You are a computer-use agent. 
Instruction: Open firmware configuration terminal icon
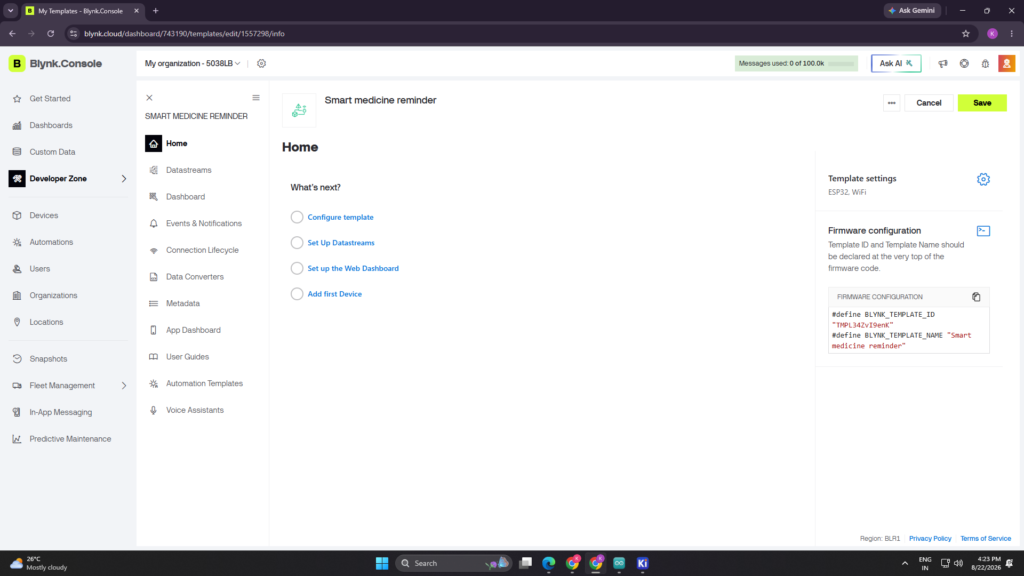pyautogui.click(x=983, y=231)
